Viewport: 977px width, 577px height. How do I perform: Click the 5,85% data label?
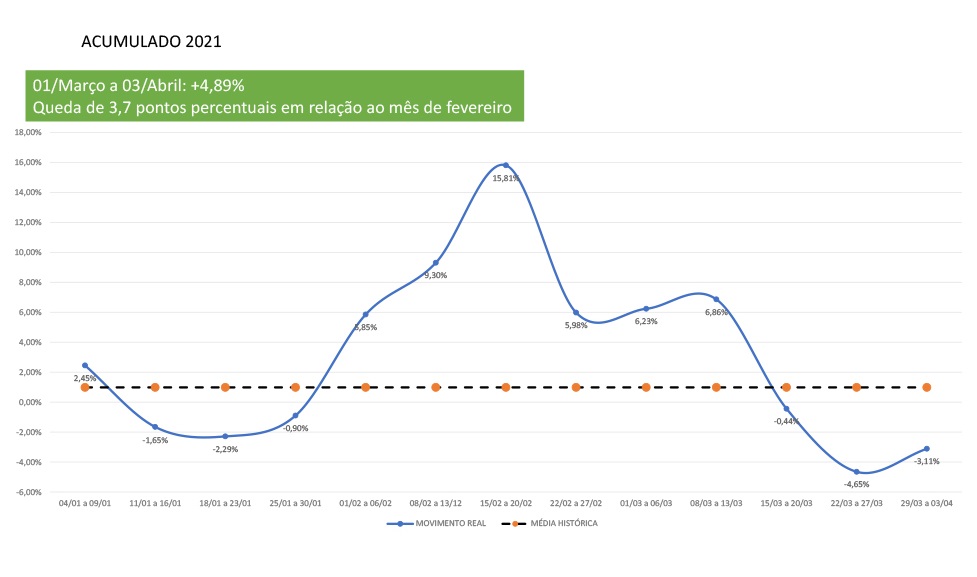[x=365, y=327]
